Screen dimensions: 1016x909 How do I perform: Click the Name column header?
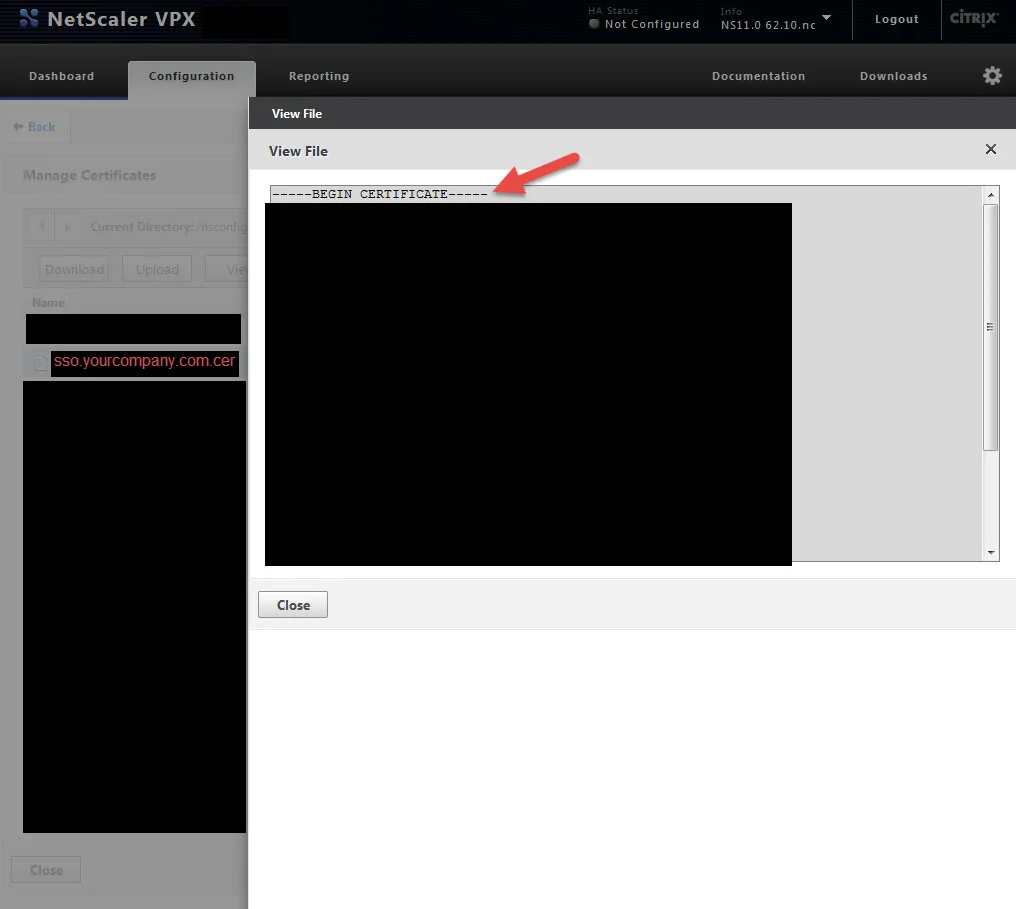pyautogui.click(x=49, y=303)
